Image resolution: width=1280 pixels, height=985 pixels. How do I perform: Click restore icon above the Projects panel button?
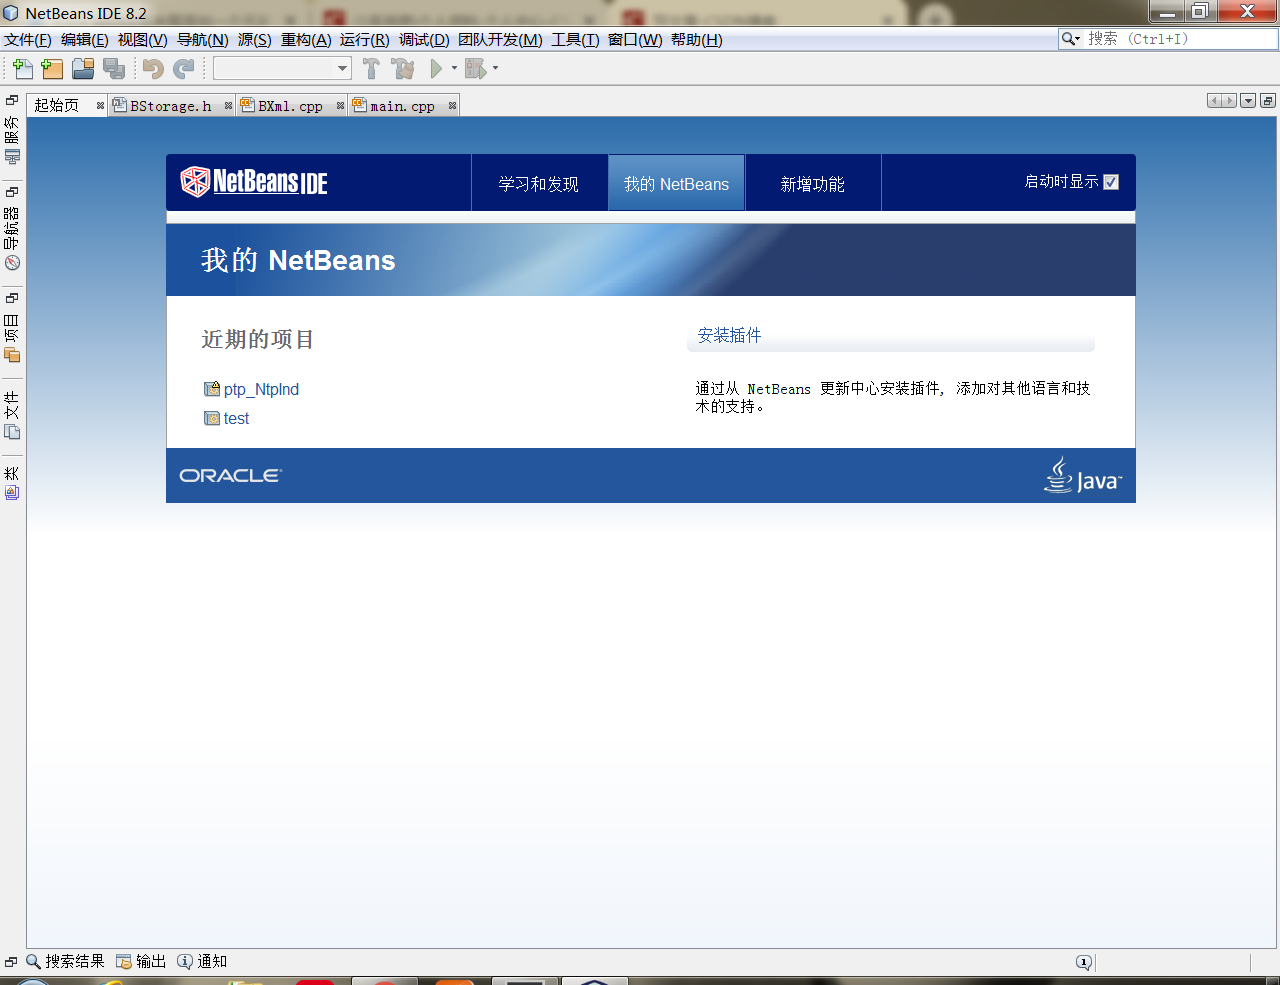coord(12,297)
